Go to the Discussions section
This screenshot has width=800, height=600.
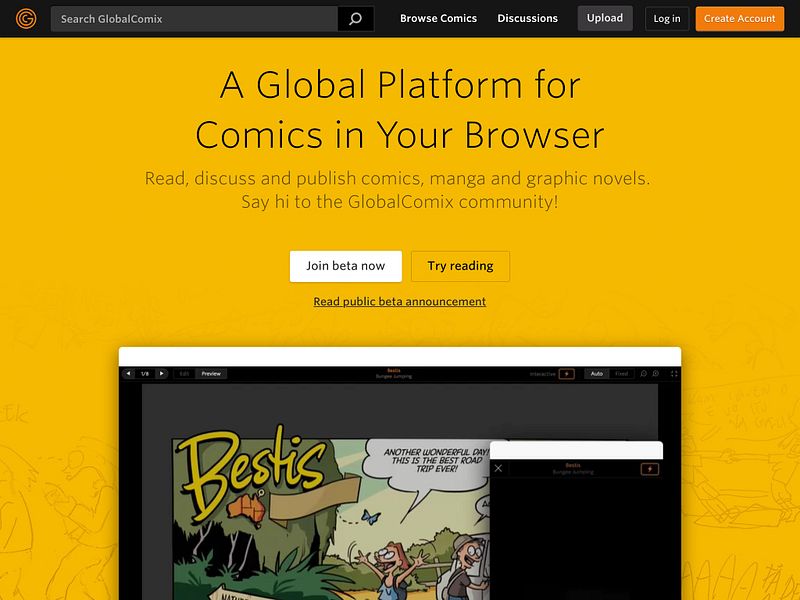pyautogui.click(x=527, y=17)
